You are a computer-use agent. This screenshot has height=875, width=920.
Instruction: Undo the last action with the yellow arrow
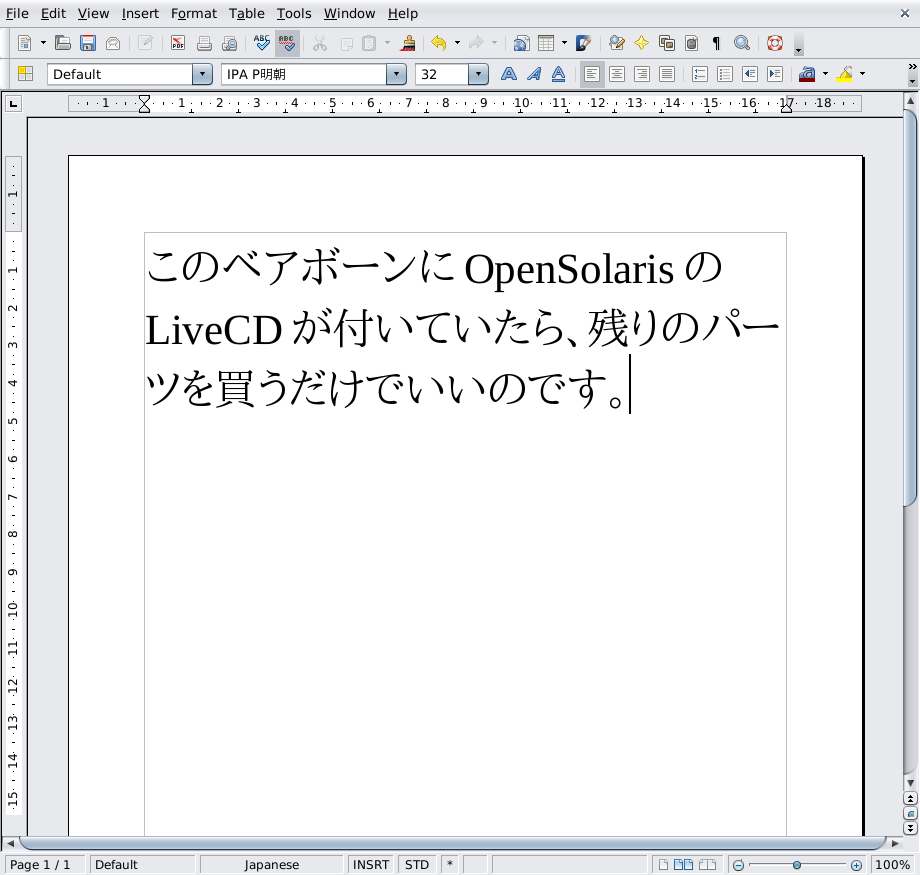tap(438, 43)
